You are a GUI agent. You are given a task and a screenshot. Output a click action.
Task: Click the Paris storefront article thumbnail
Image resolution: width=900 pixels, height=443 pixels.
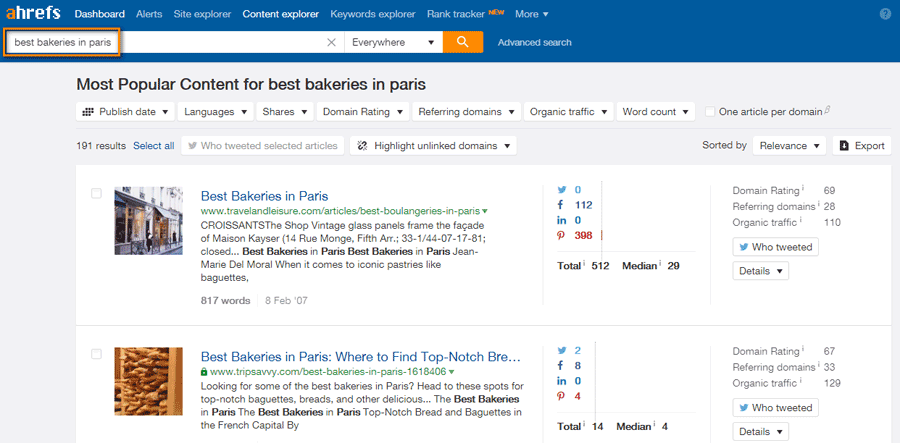click(x=149, y=220)
